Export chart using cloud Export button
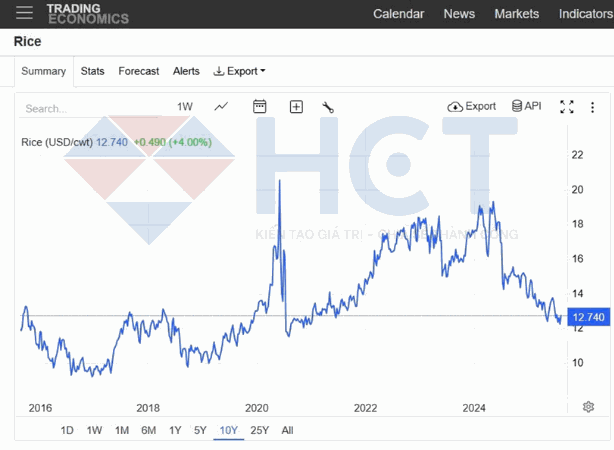 [471, 106]
